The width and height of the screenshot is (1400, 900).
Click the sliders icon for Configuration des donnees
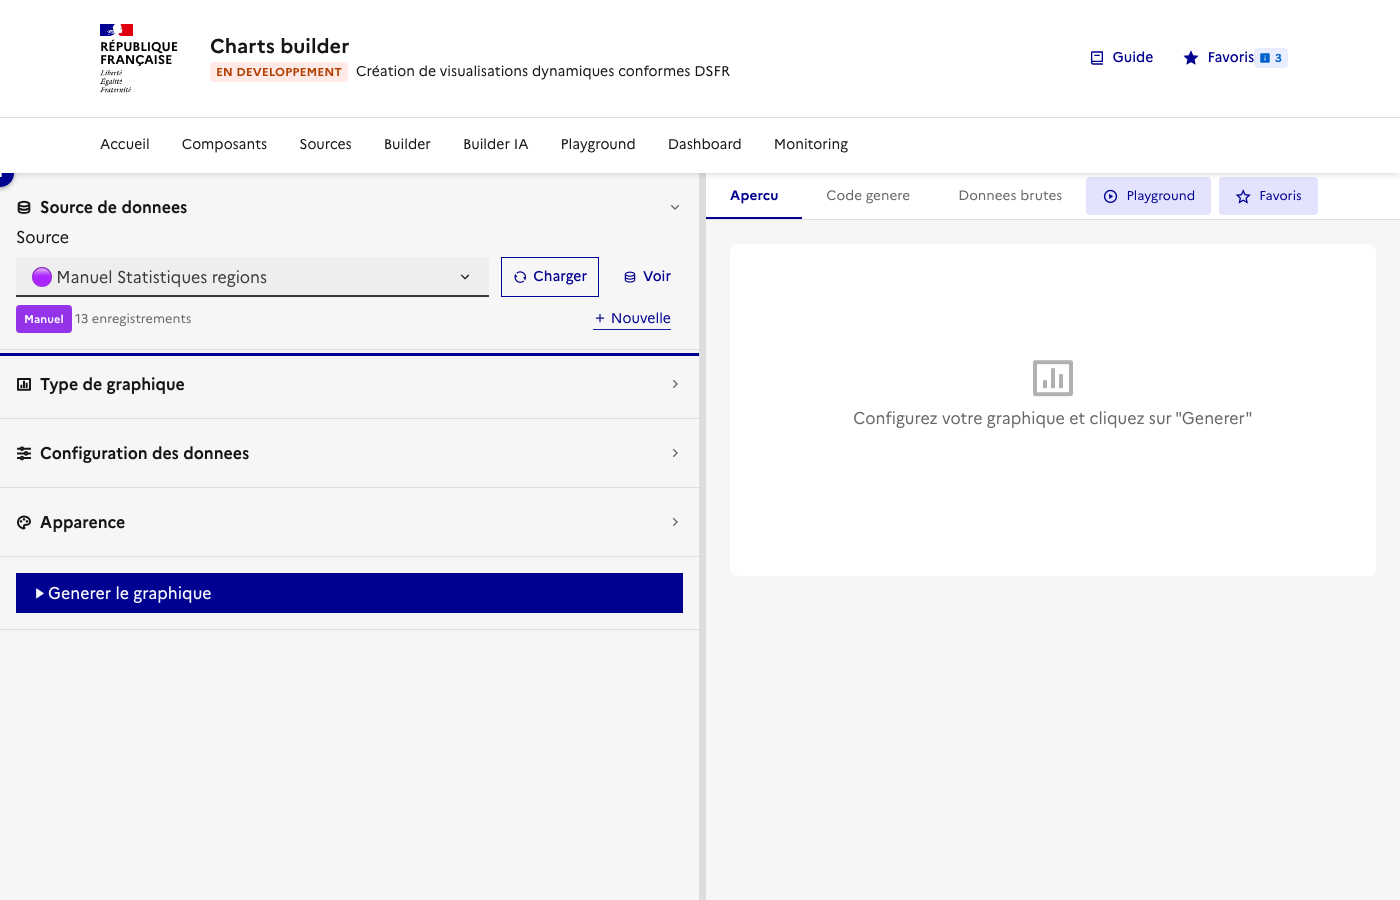pyautogui.click(x=22, y=453)
